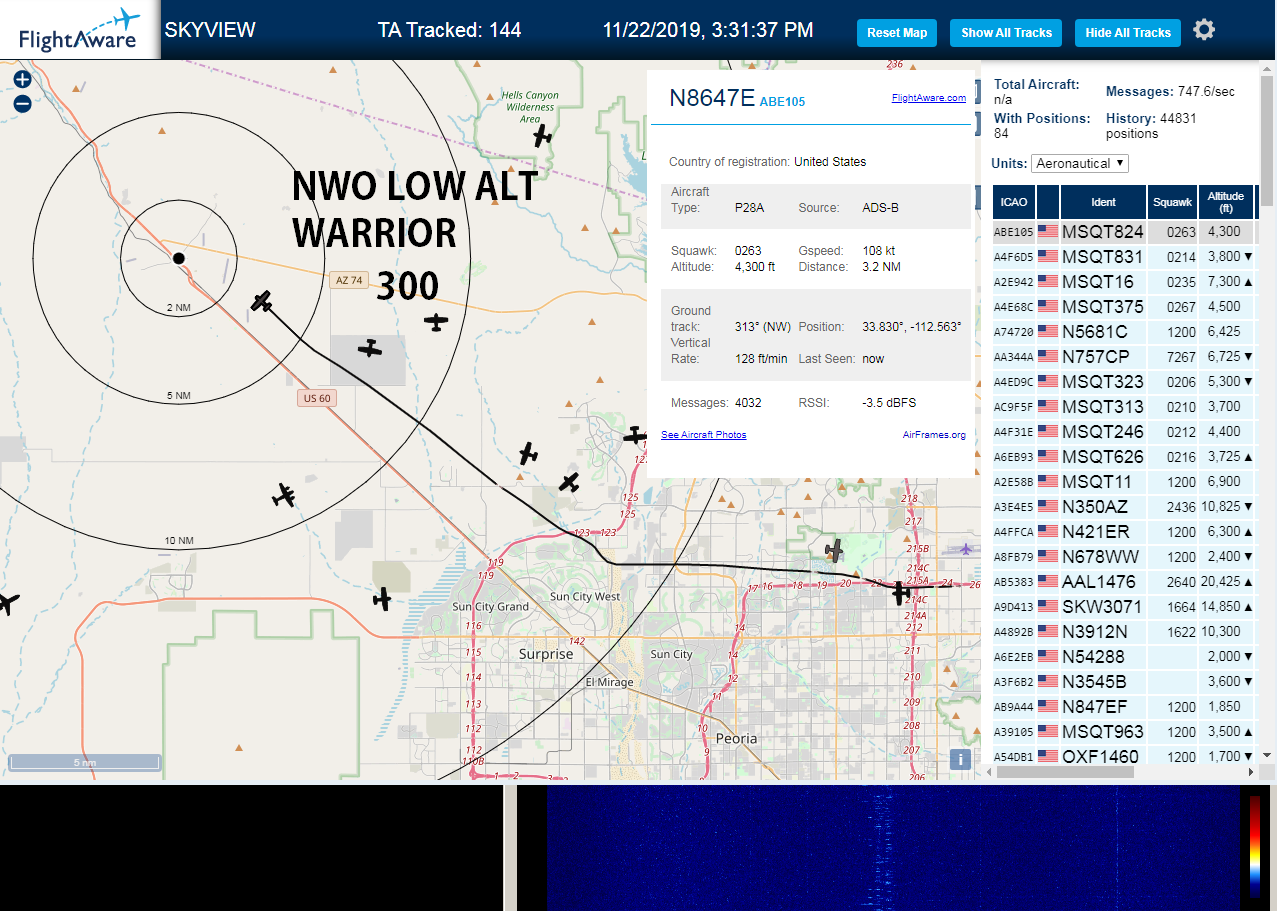The image size is (1277, 911).
Task: Select aircraft icon near Hells Canyon Wilderness Area
Action: click(x=542, y=135)
